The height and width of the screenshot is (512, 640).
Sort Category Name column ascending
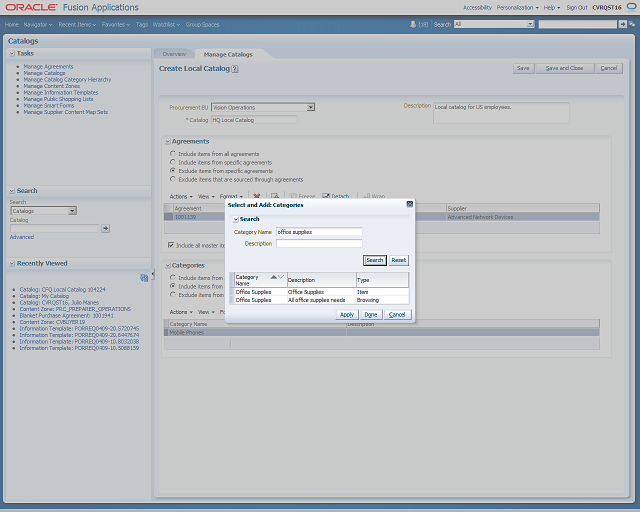click(x=273, y=277)
